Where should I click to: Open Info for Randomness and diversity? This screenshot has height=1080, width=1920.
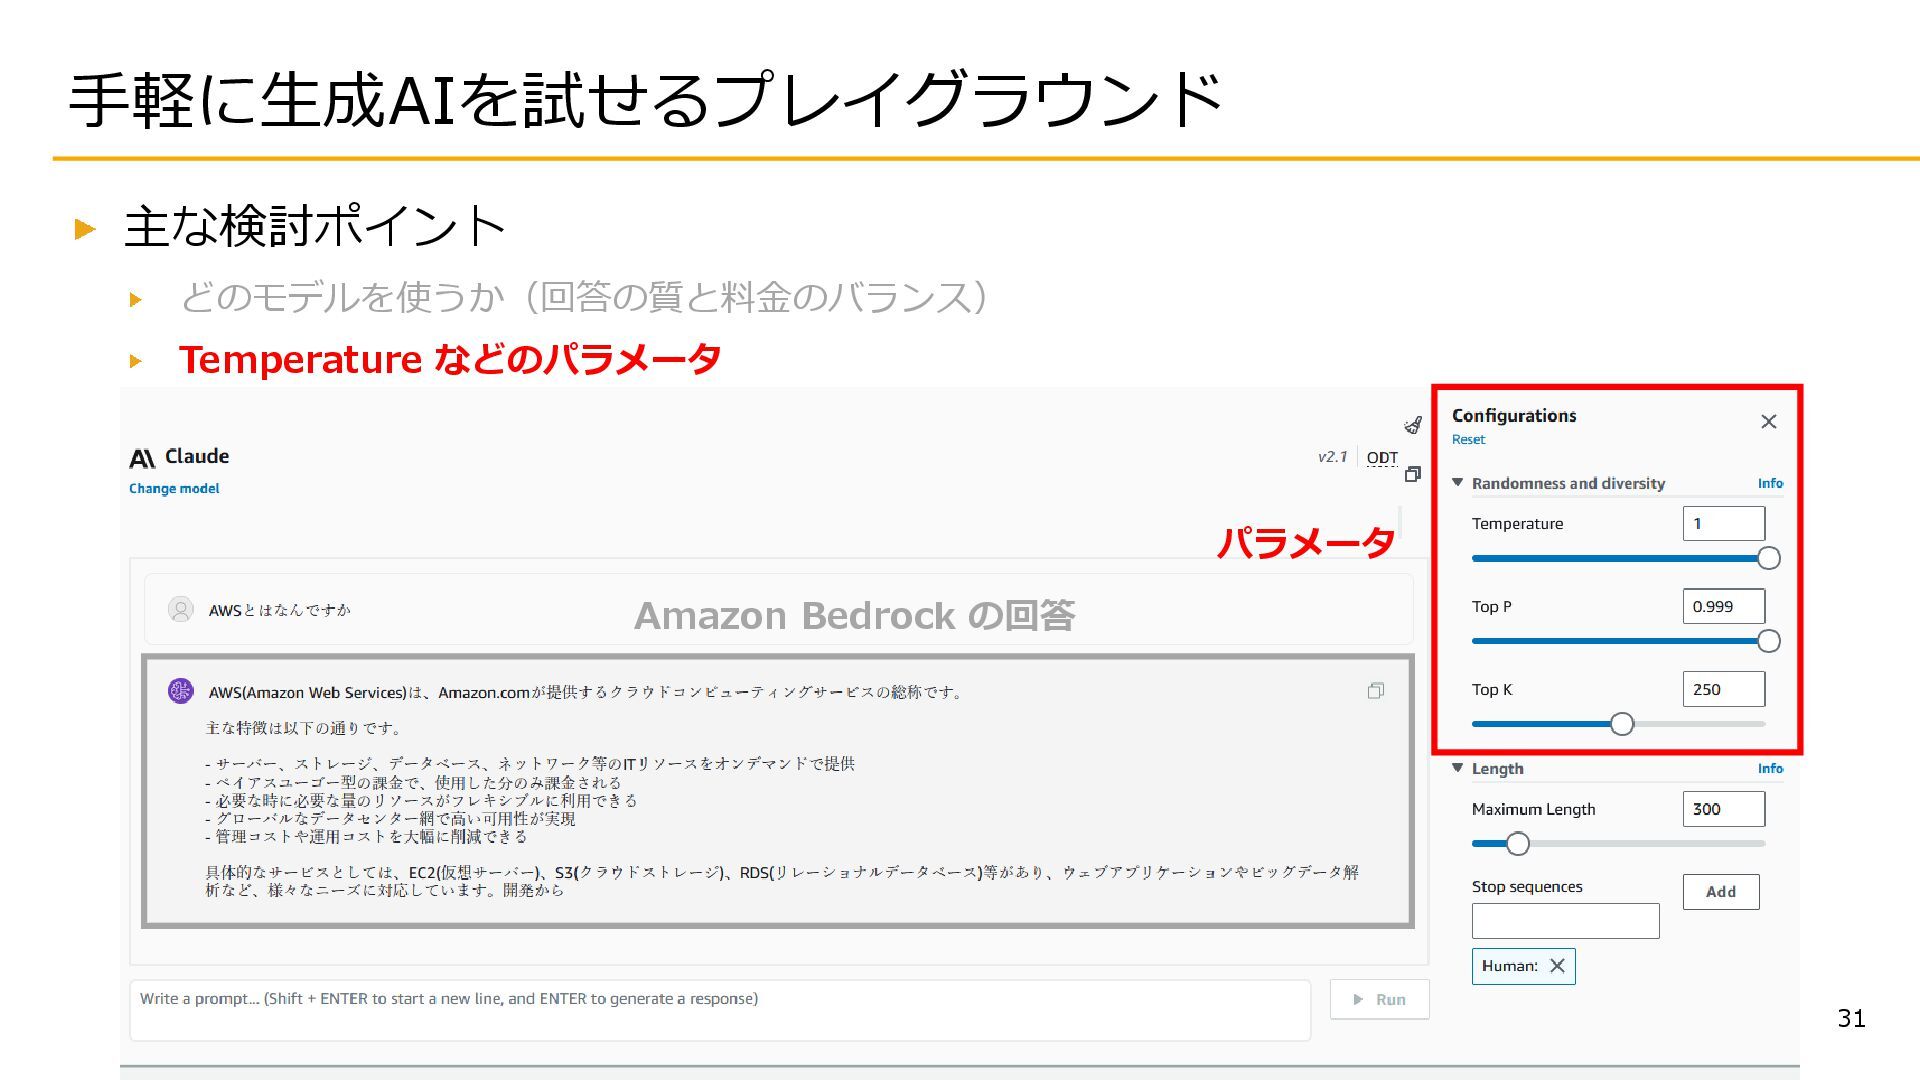tap(1769, 483)
